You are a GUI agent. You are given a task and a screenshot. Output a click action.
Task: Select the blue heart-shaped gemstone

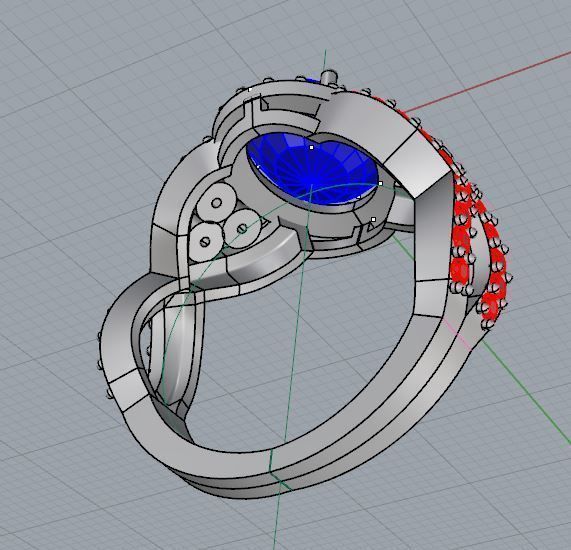pyautogui.click(x=311, y=169)
